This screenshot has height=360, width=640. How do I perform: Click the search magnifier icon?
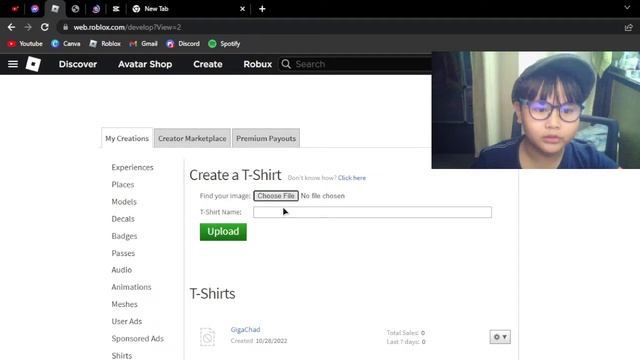coord(286,64)
